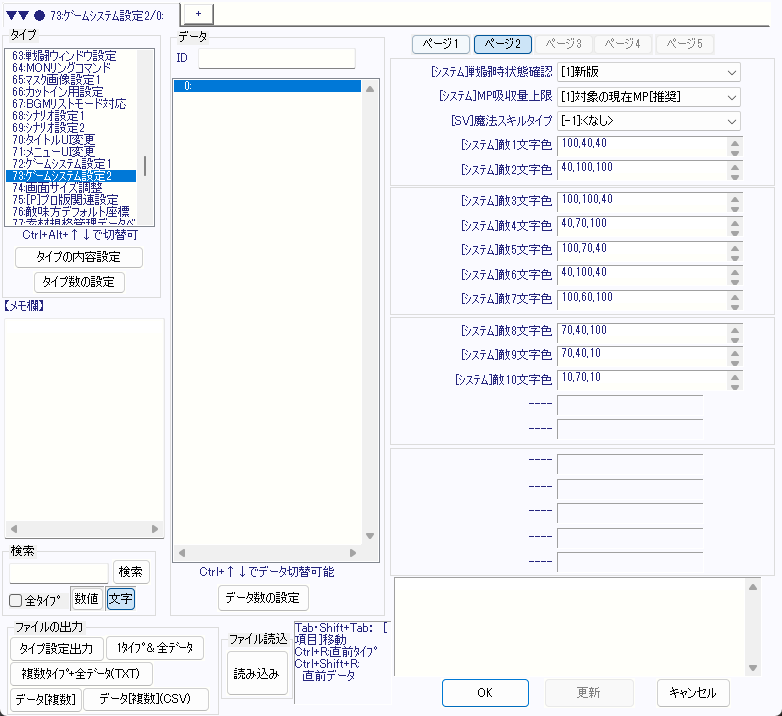Open タイプの内容設定 settings
Viewport: 782px width, 716px height.
79,257
